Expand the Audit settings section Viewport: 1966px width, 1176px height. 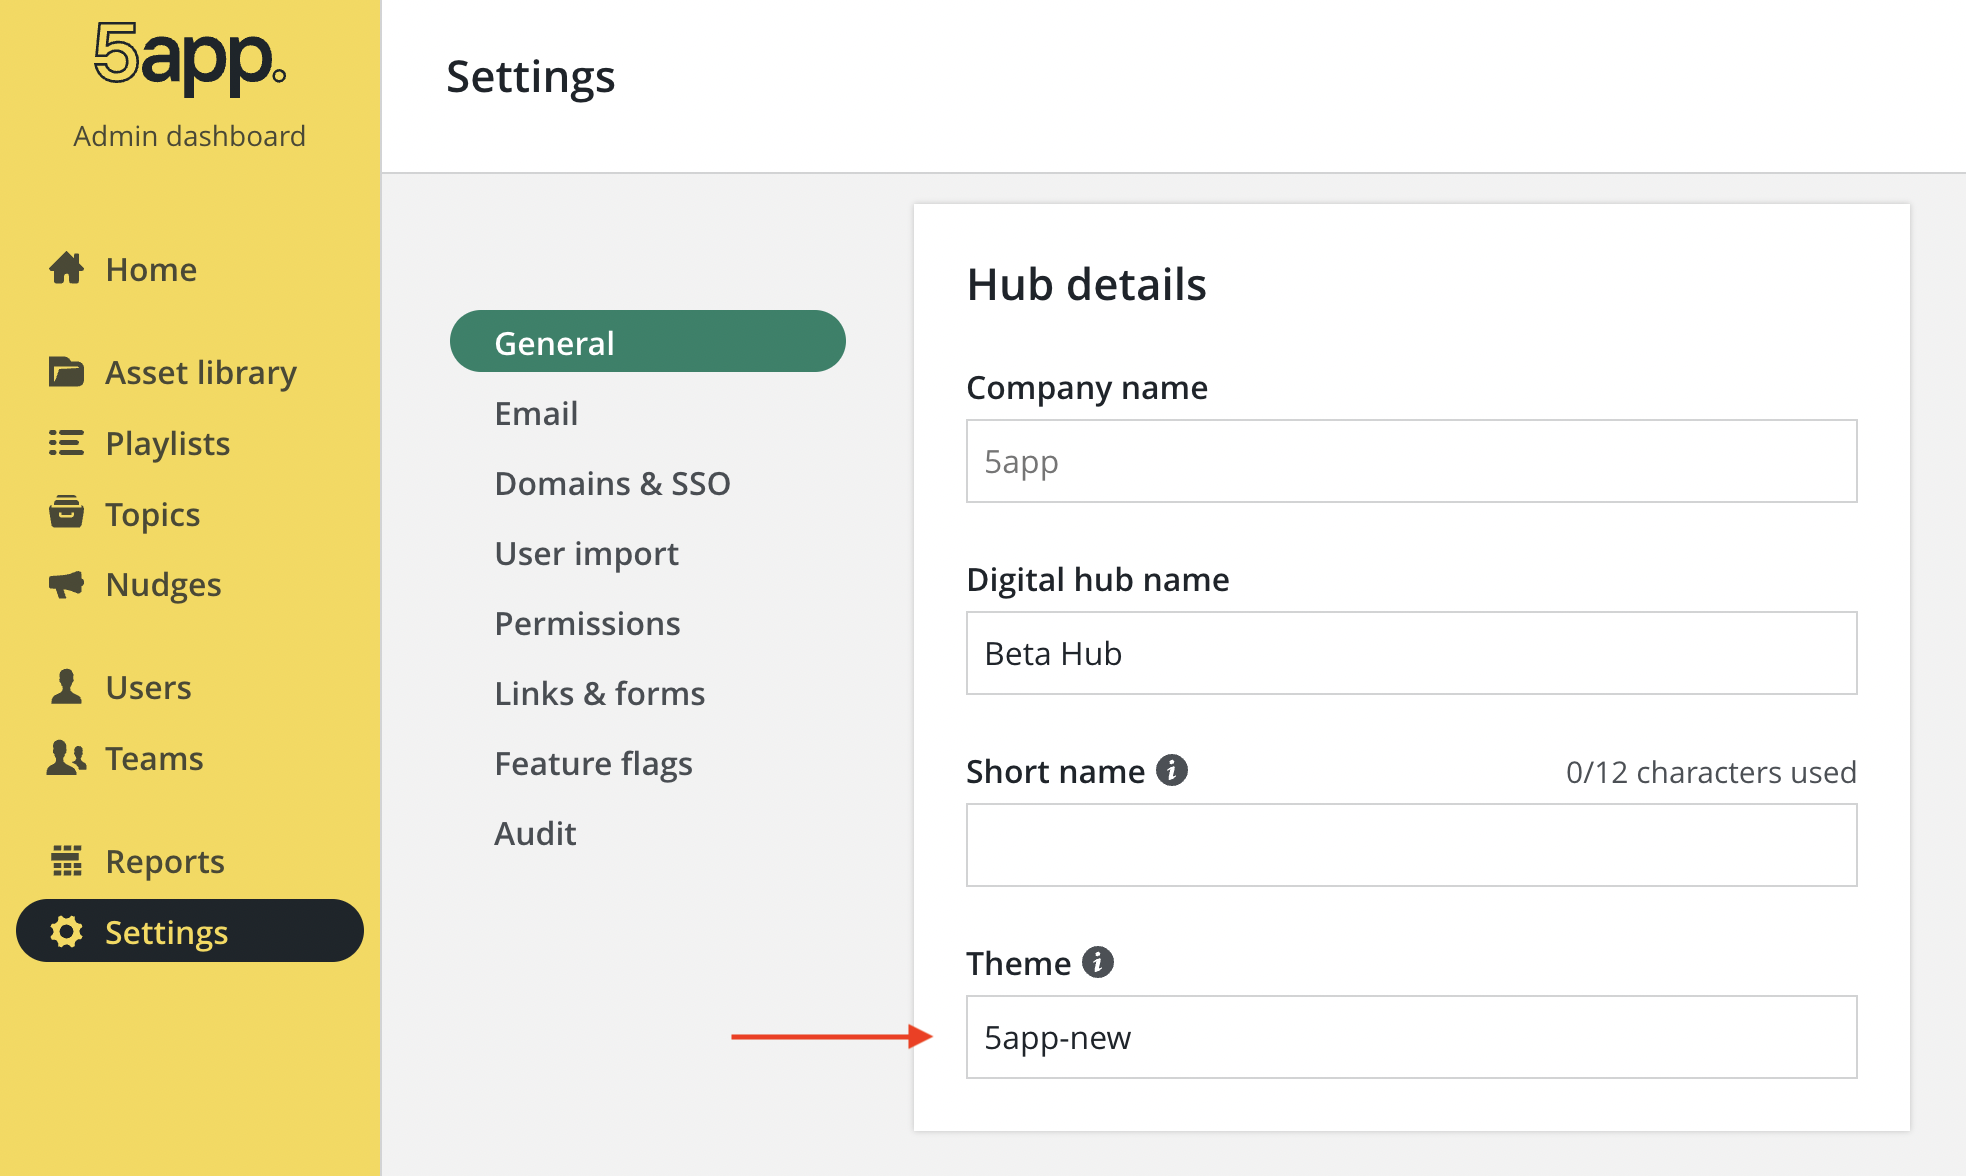(x=536, y=833)
